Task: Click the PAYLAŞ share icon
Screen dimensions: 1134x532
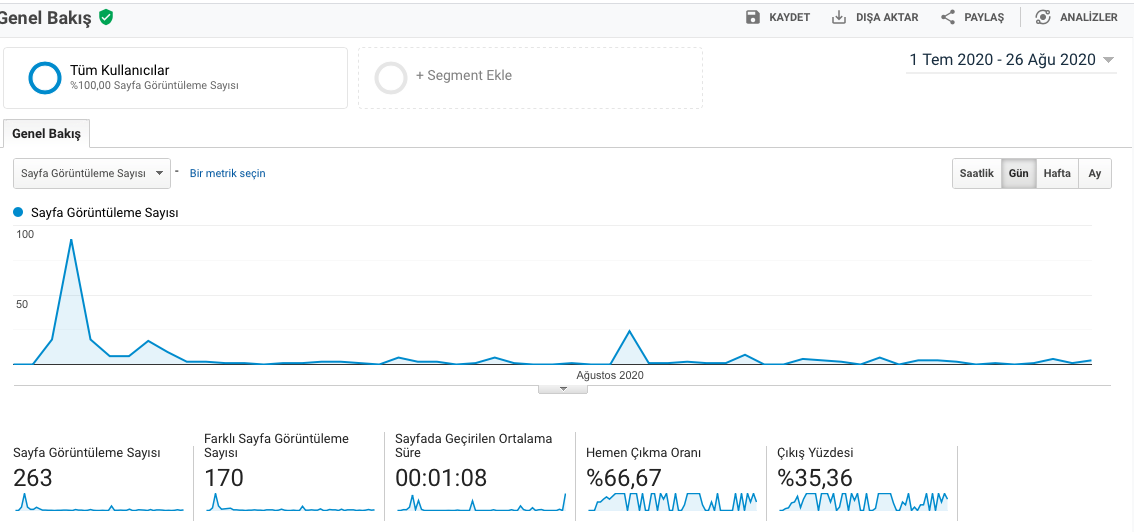Action: (x=948, y=17)
